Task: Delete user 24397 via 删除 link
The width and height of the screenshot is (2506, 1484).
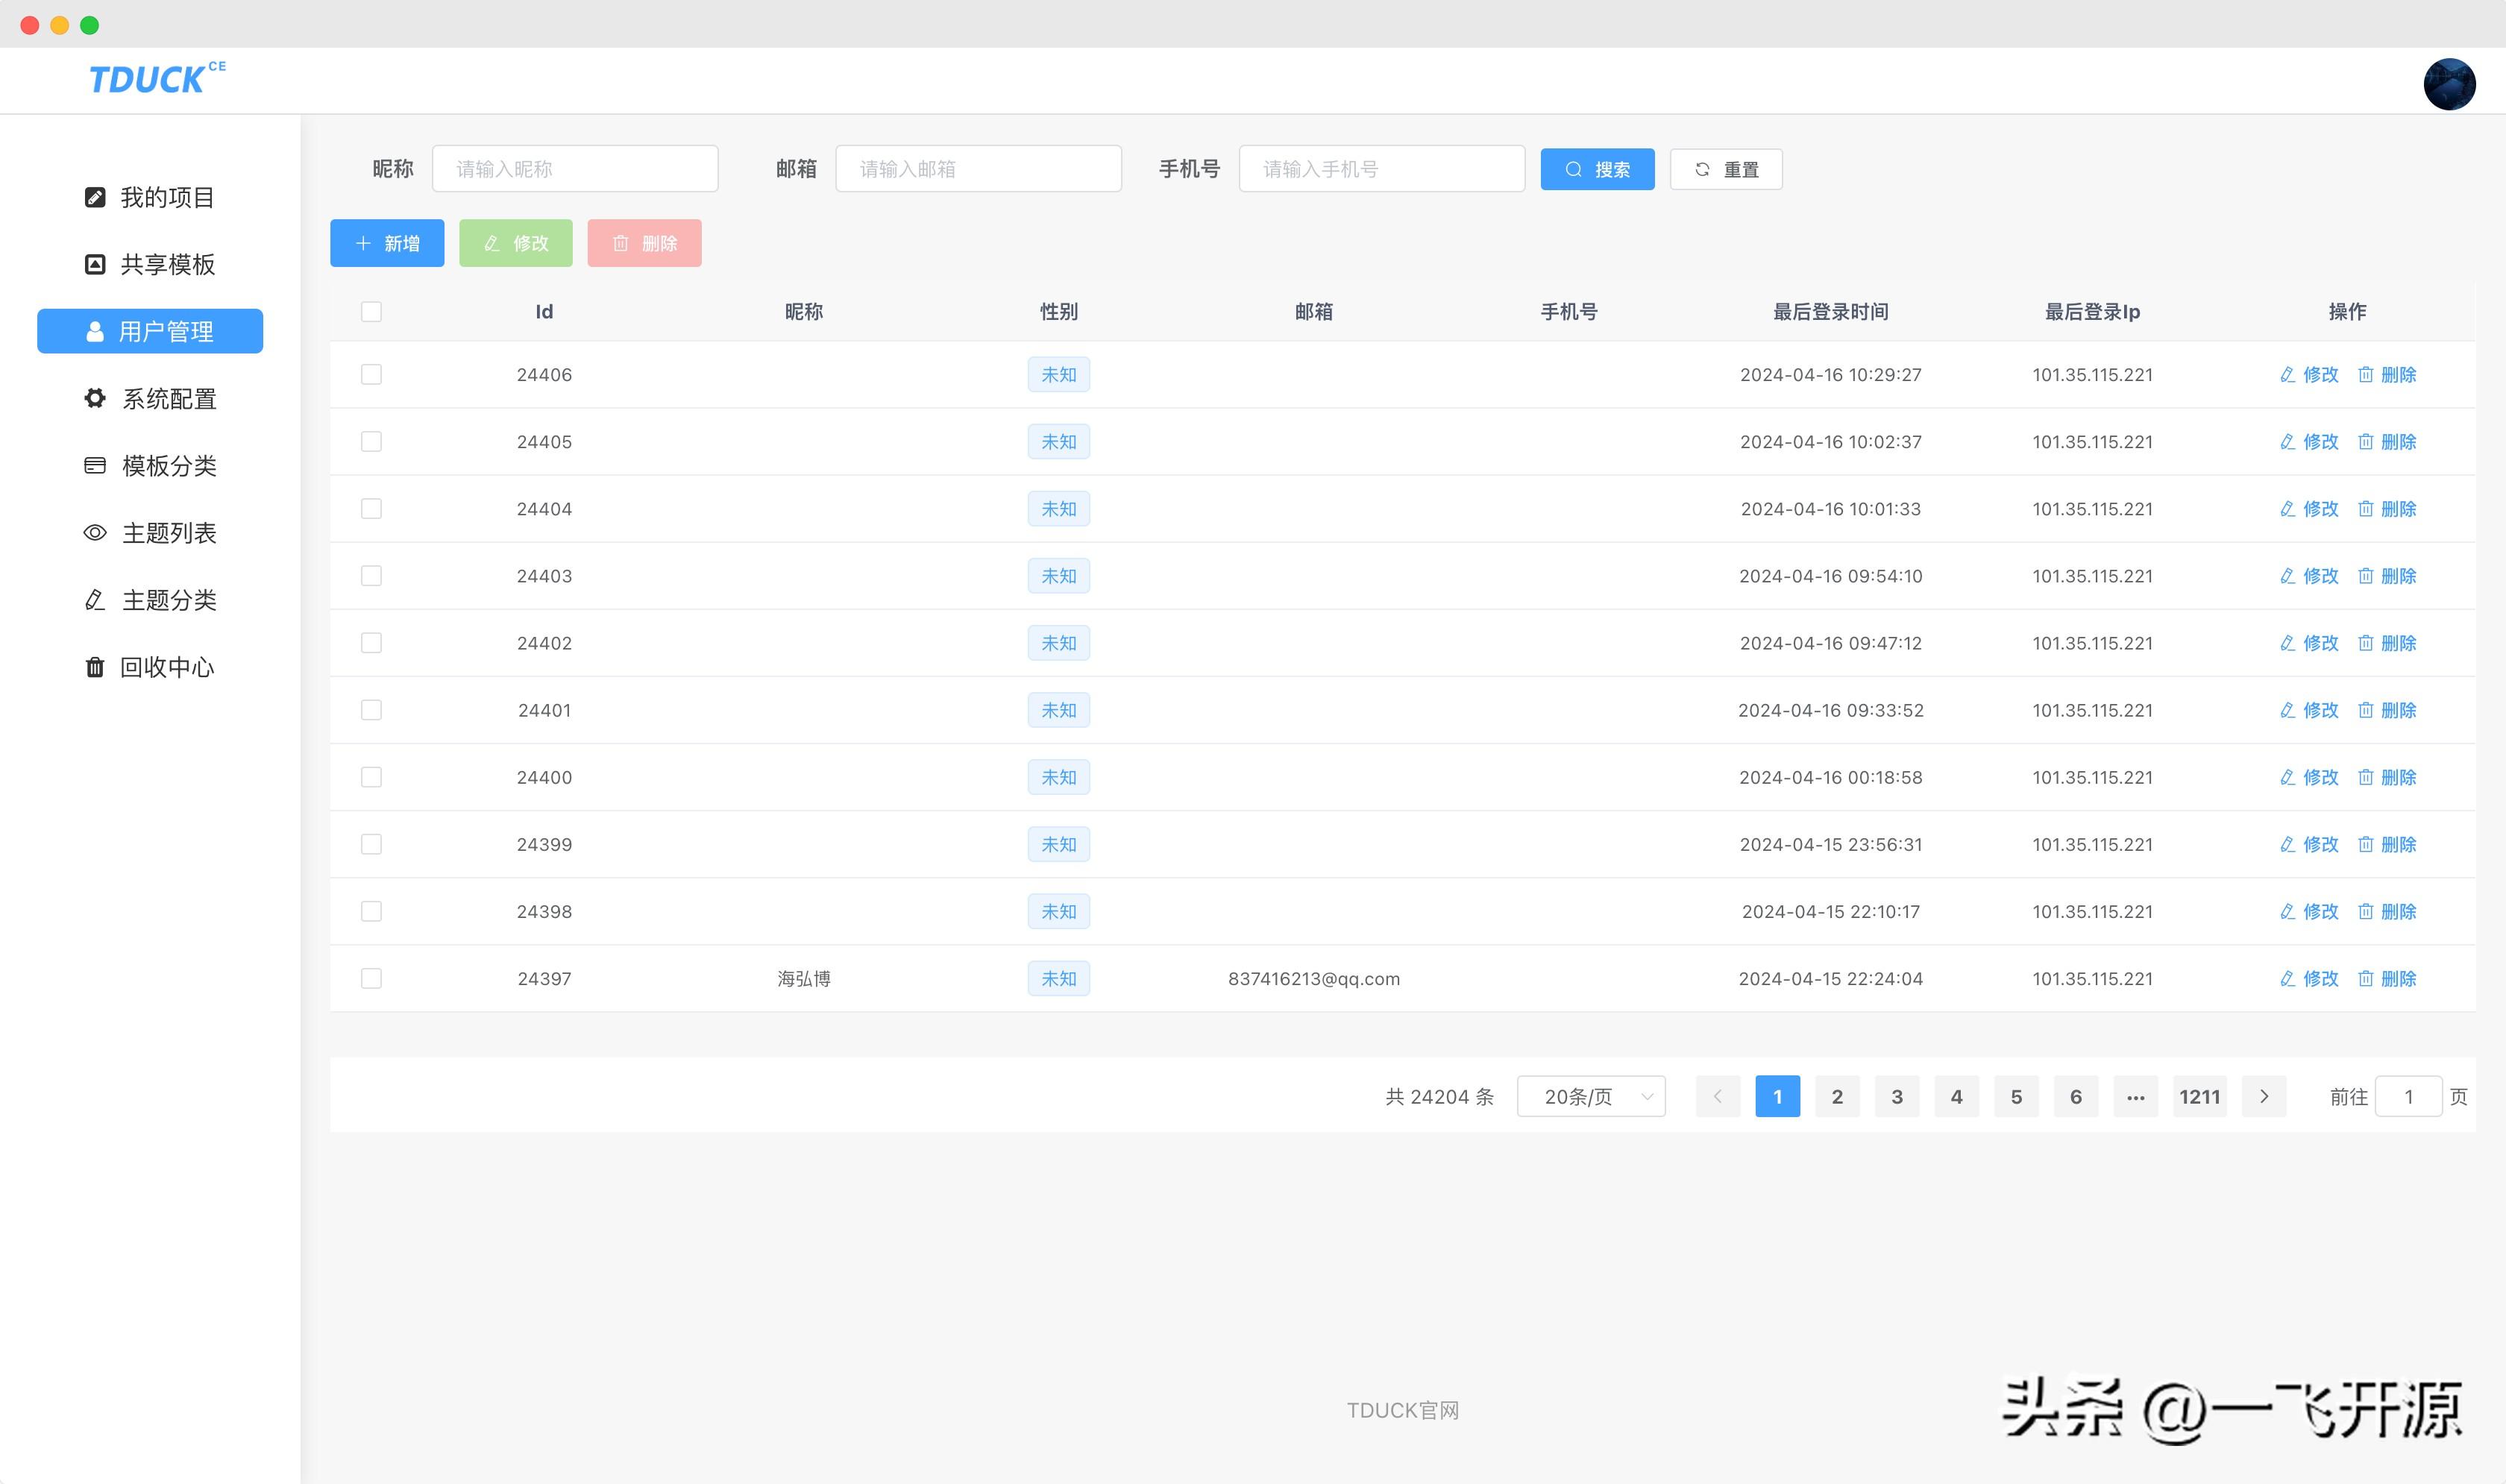Action: click(x=2387, y=978)
